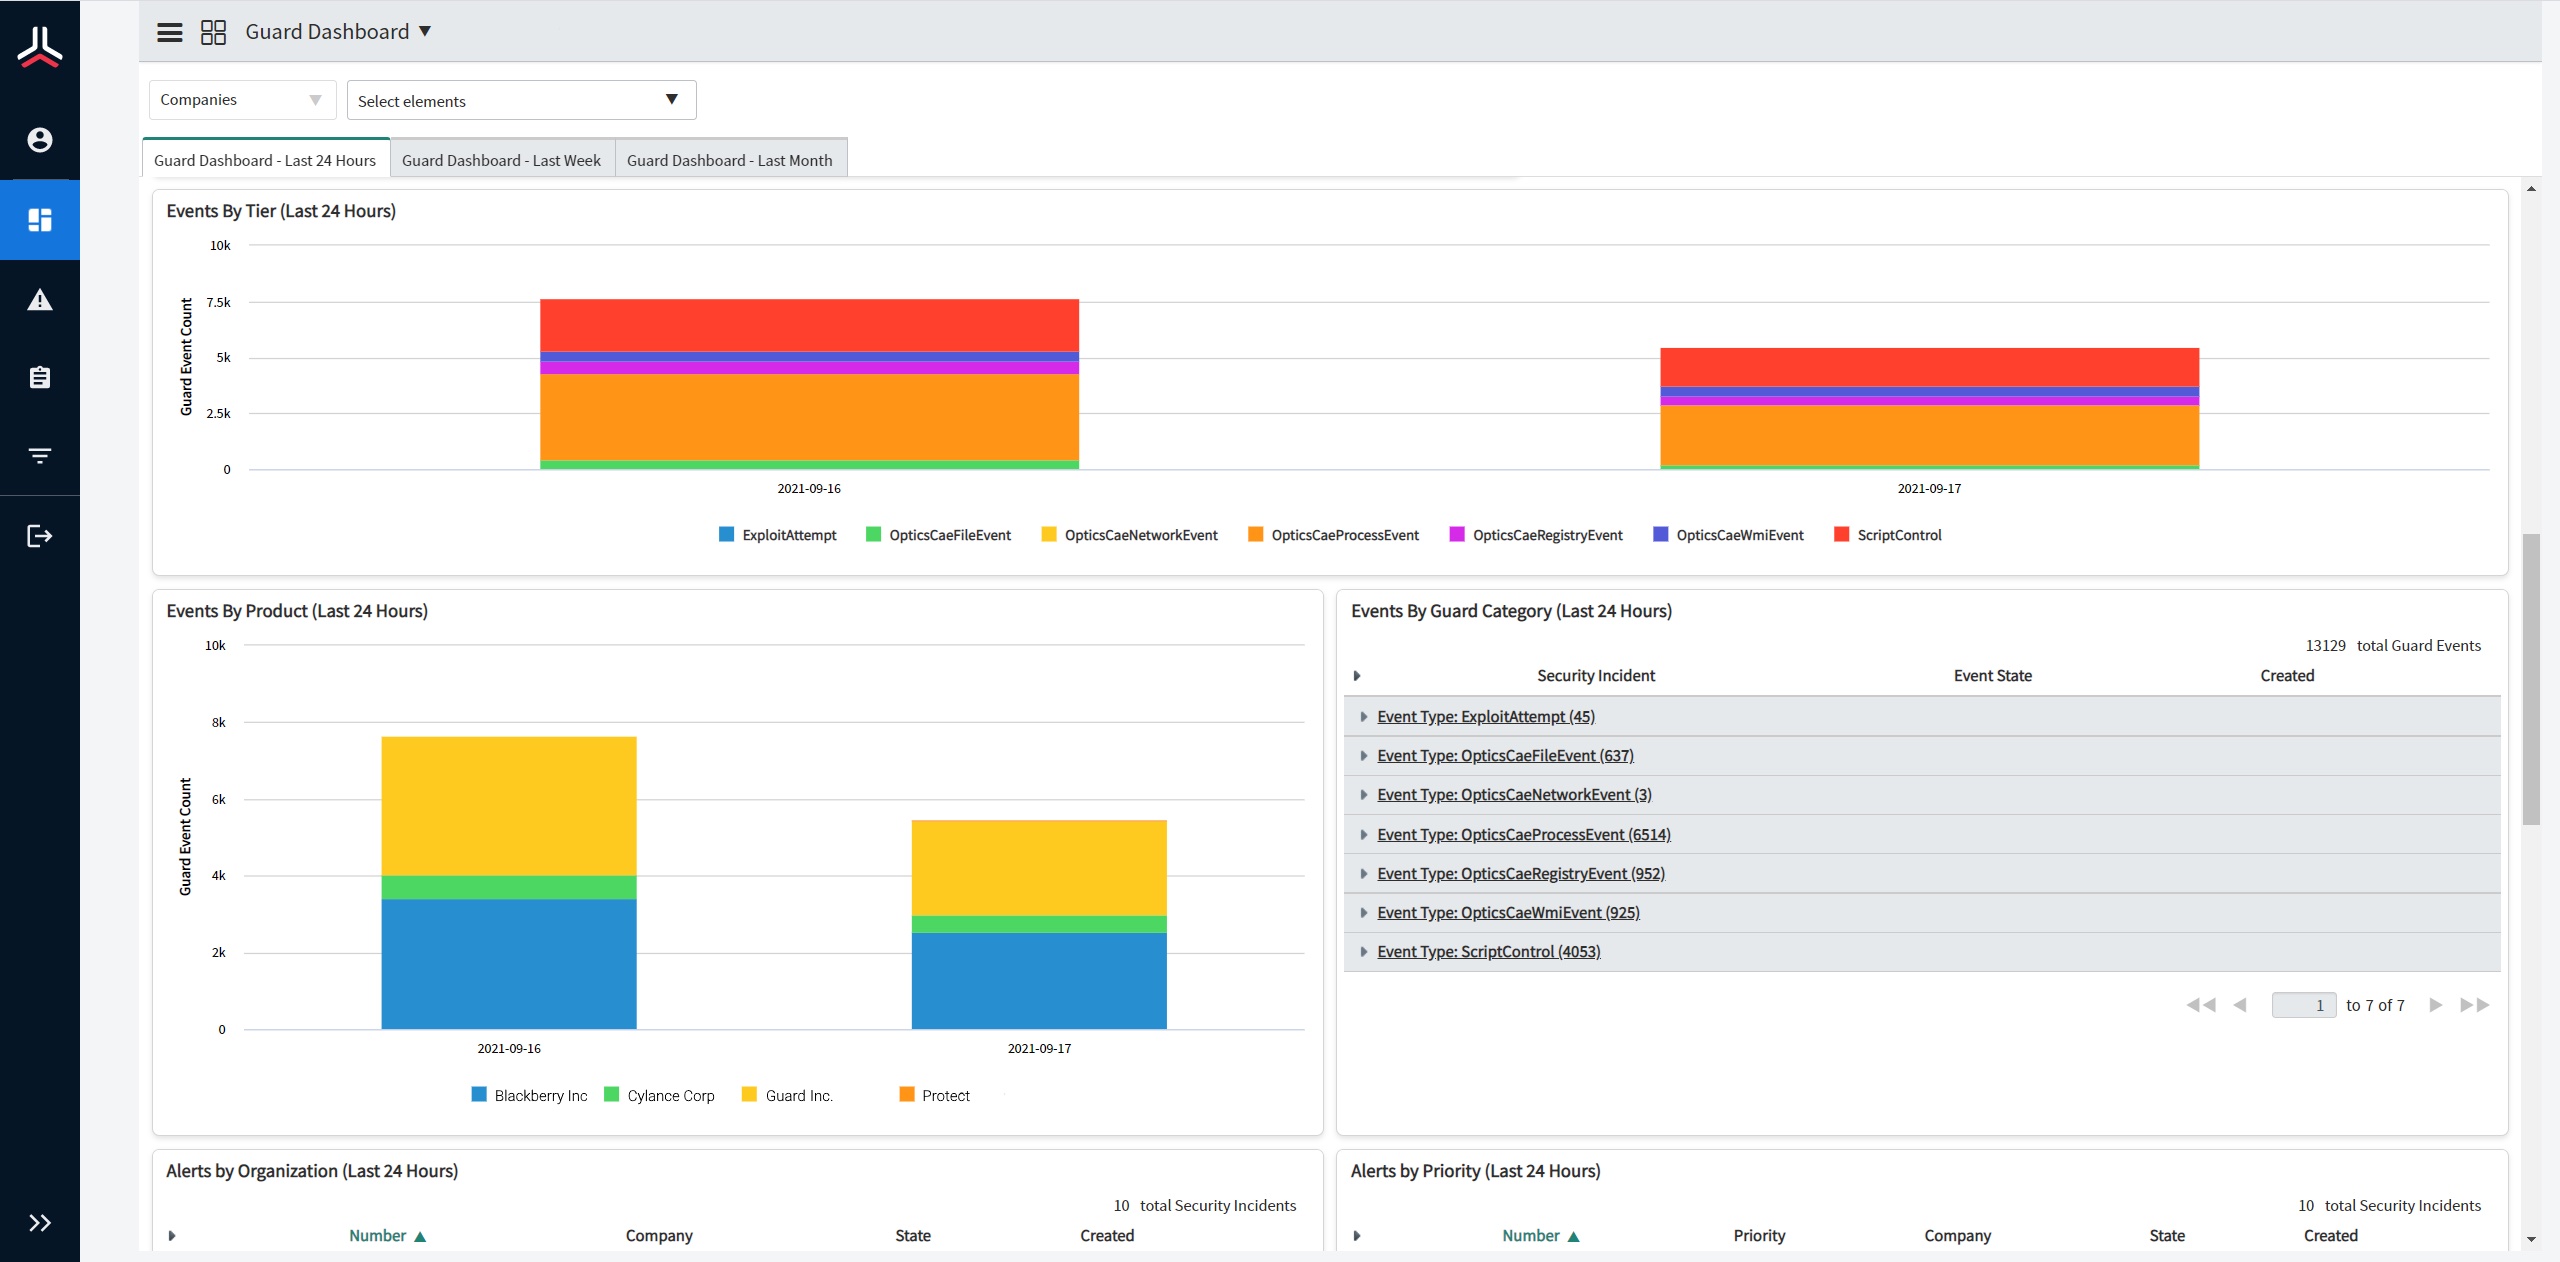This screenshot has width=2560, height=1262.
Task: Select the dashboard sidebar icon
Action: click(40, 220)
